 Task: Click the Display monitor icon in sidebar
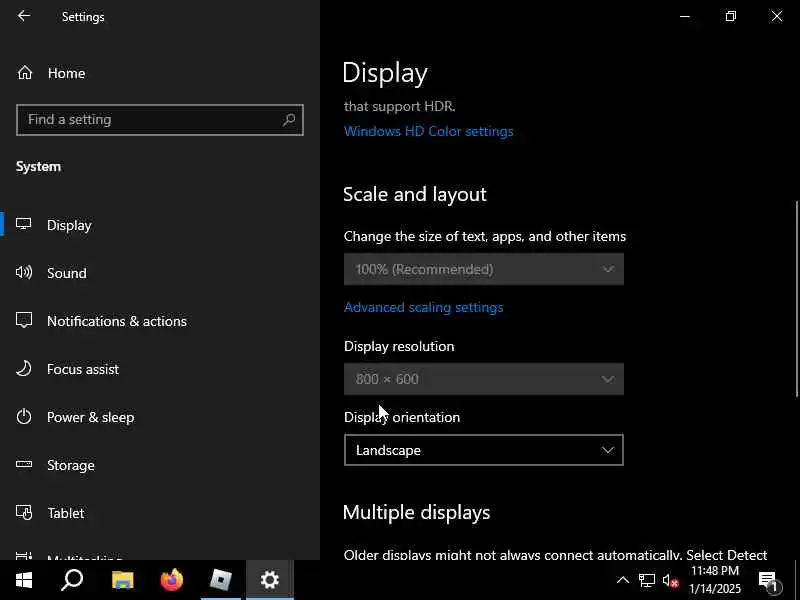click(23, 224)
